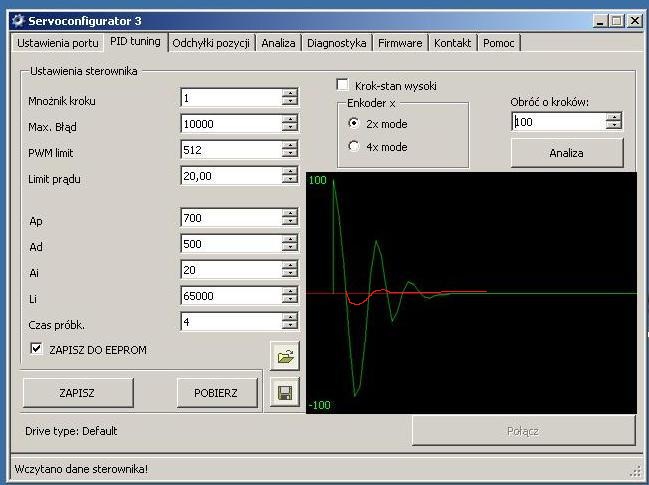Open the Kontakt tab

click(452, 43)
